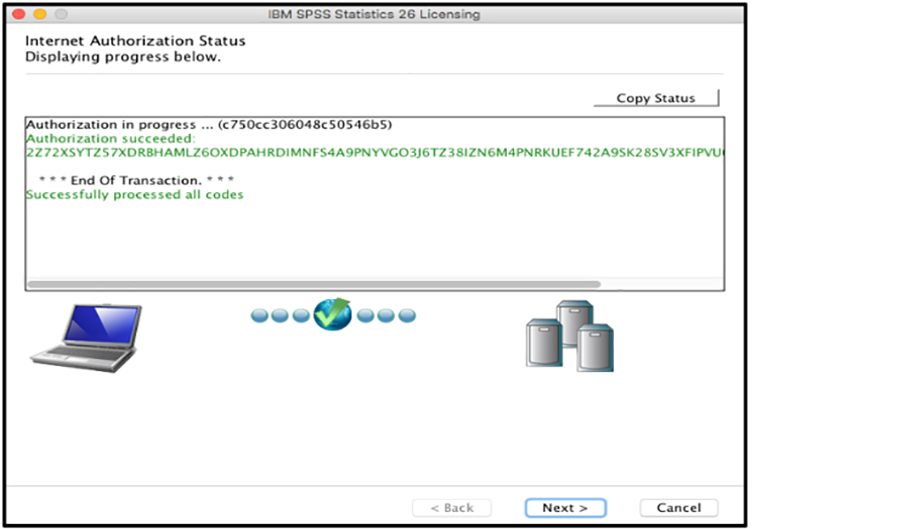Click the long green license code string
Screen dimensions: 900x529
tap(375, 152)
